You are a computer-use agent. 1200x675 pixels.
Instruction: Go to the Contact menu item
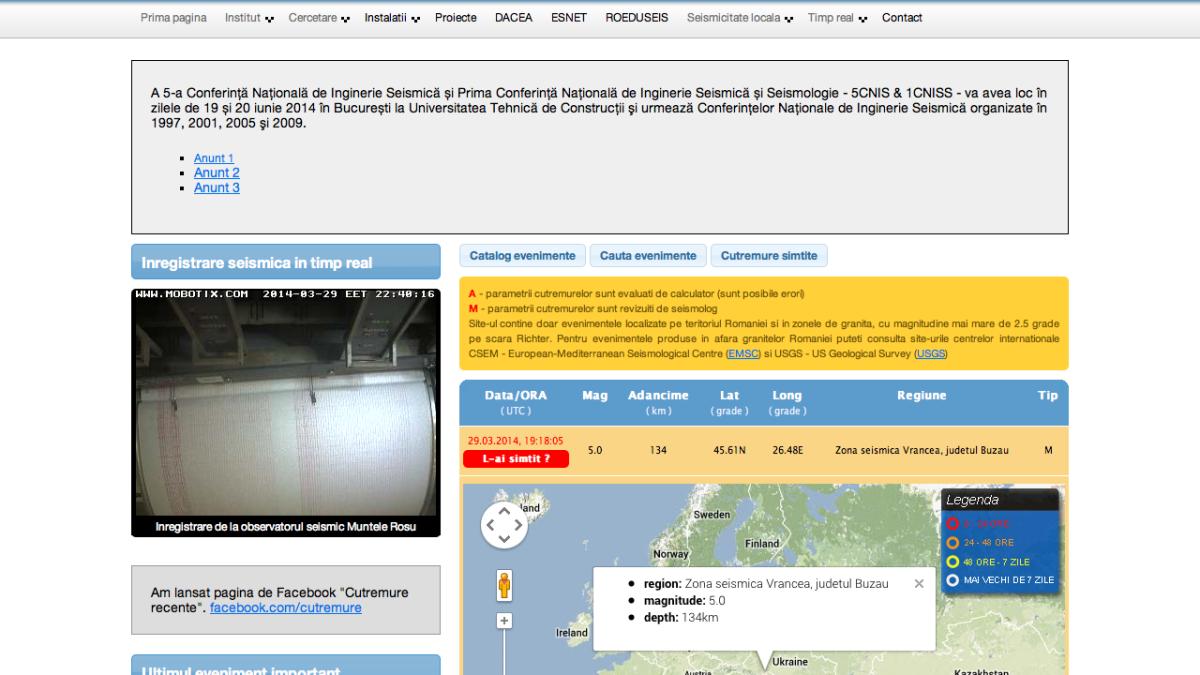coord(902,18)
